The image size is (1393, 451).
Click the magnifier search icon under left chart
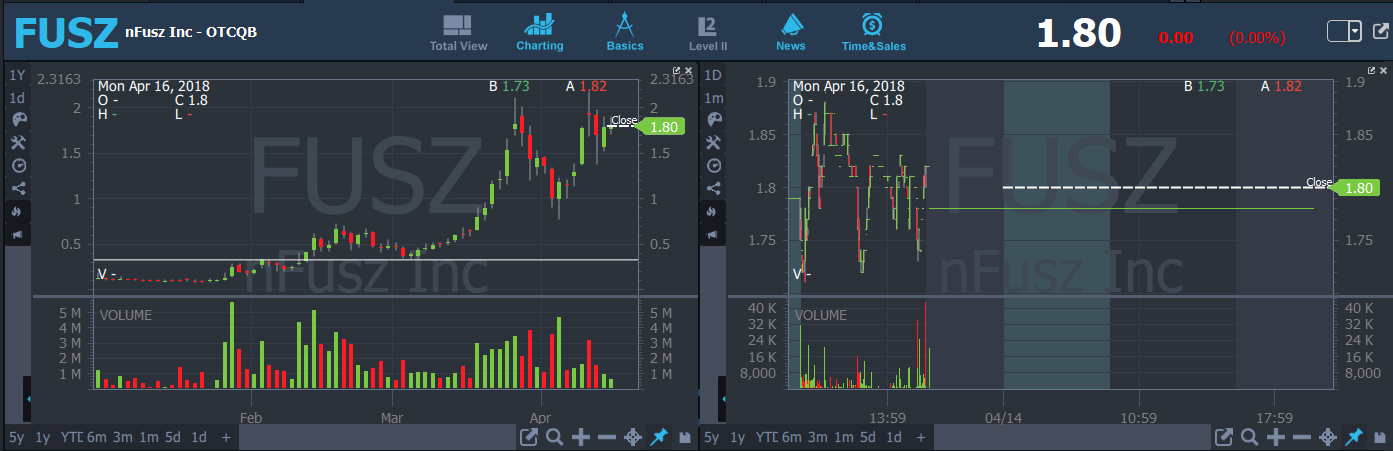click(554, 437)
